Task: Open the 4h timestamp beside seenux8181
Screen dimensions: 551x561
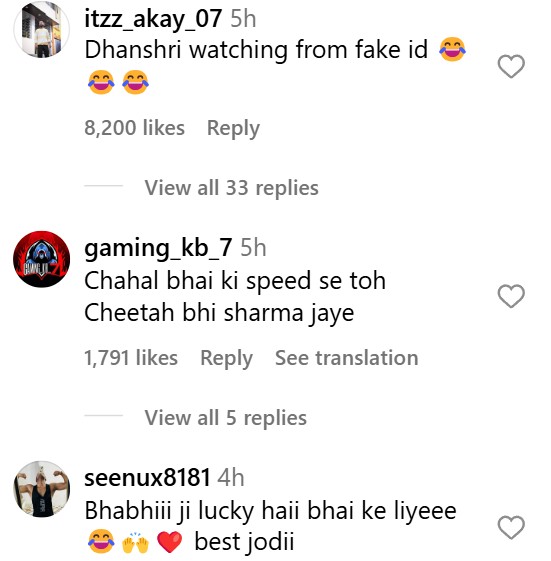Action: click(231, 477)
